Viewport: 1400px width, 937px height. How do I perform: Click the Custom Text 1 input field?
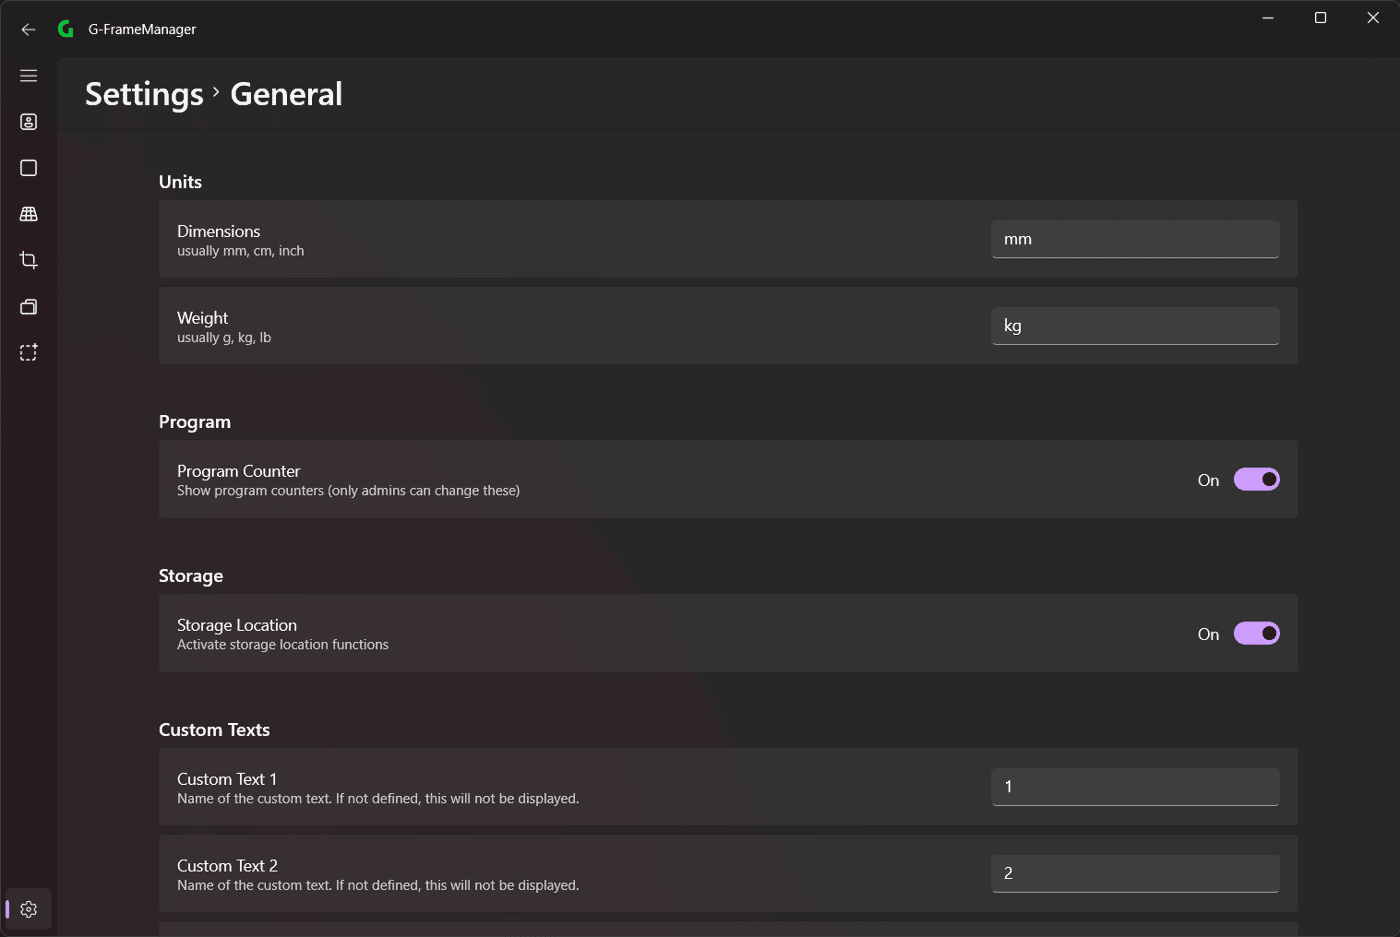[1135, 787]
